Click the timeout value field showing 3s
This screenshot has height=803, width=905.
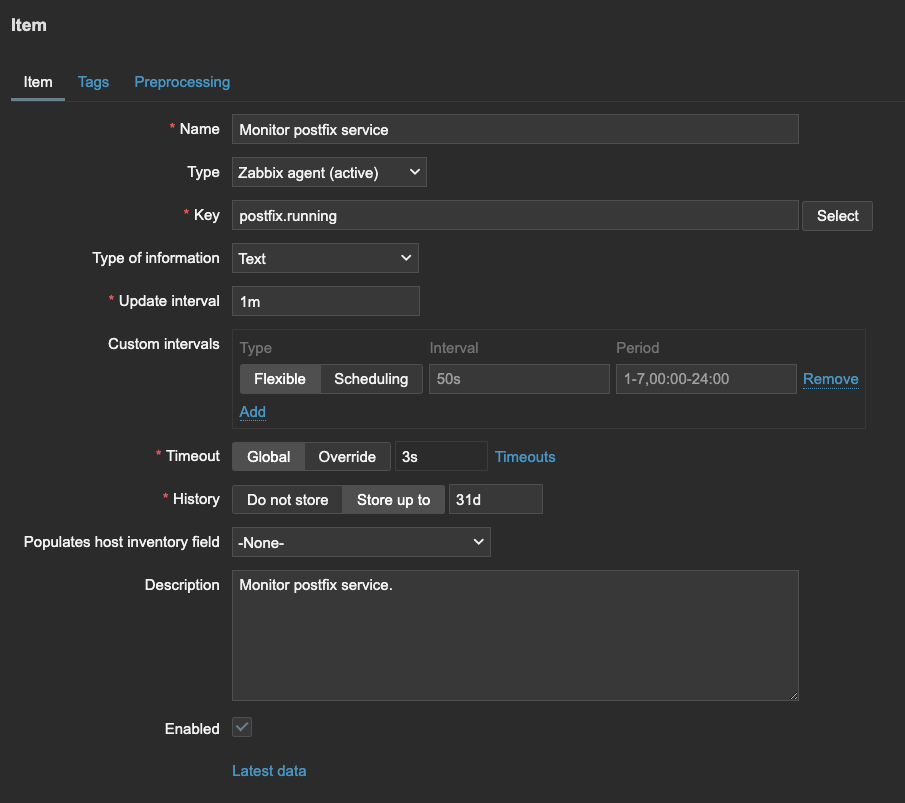coord(441,457)
